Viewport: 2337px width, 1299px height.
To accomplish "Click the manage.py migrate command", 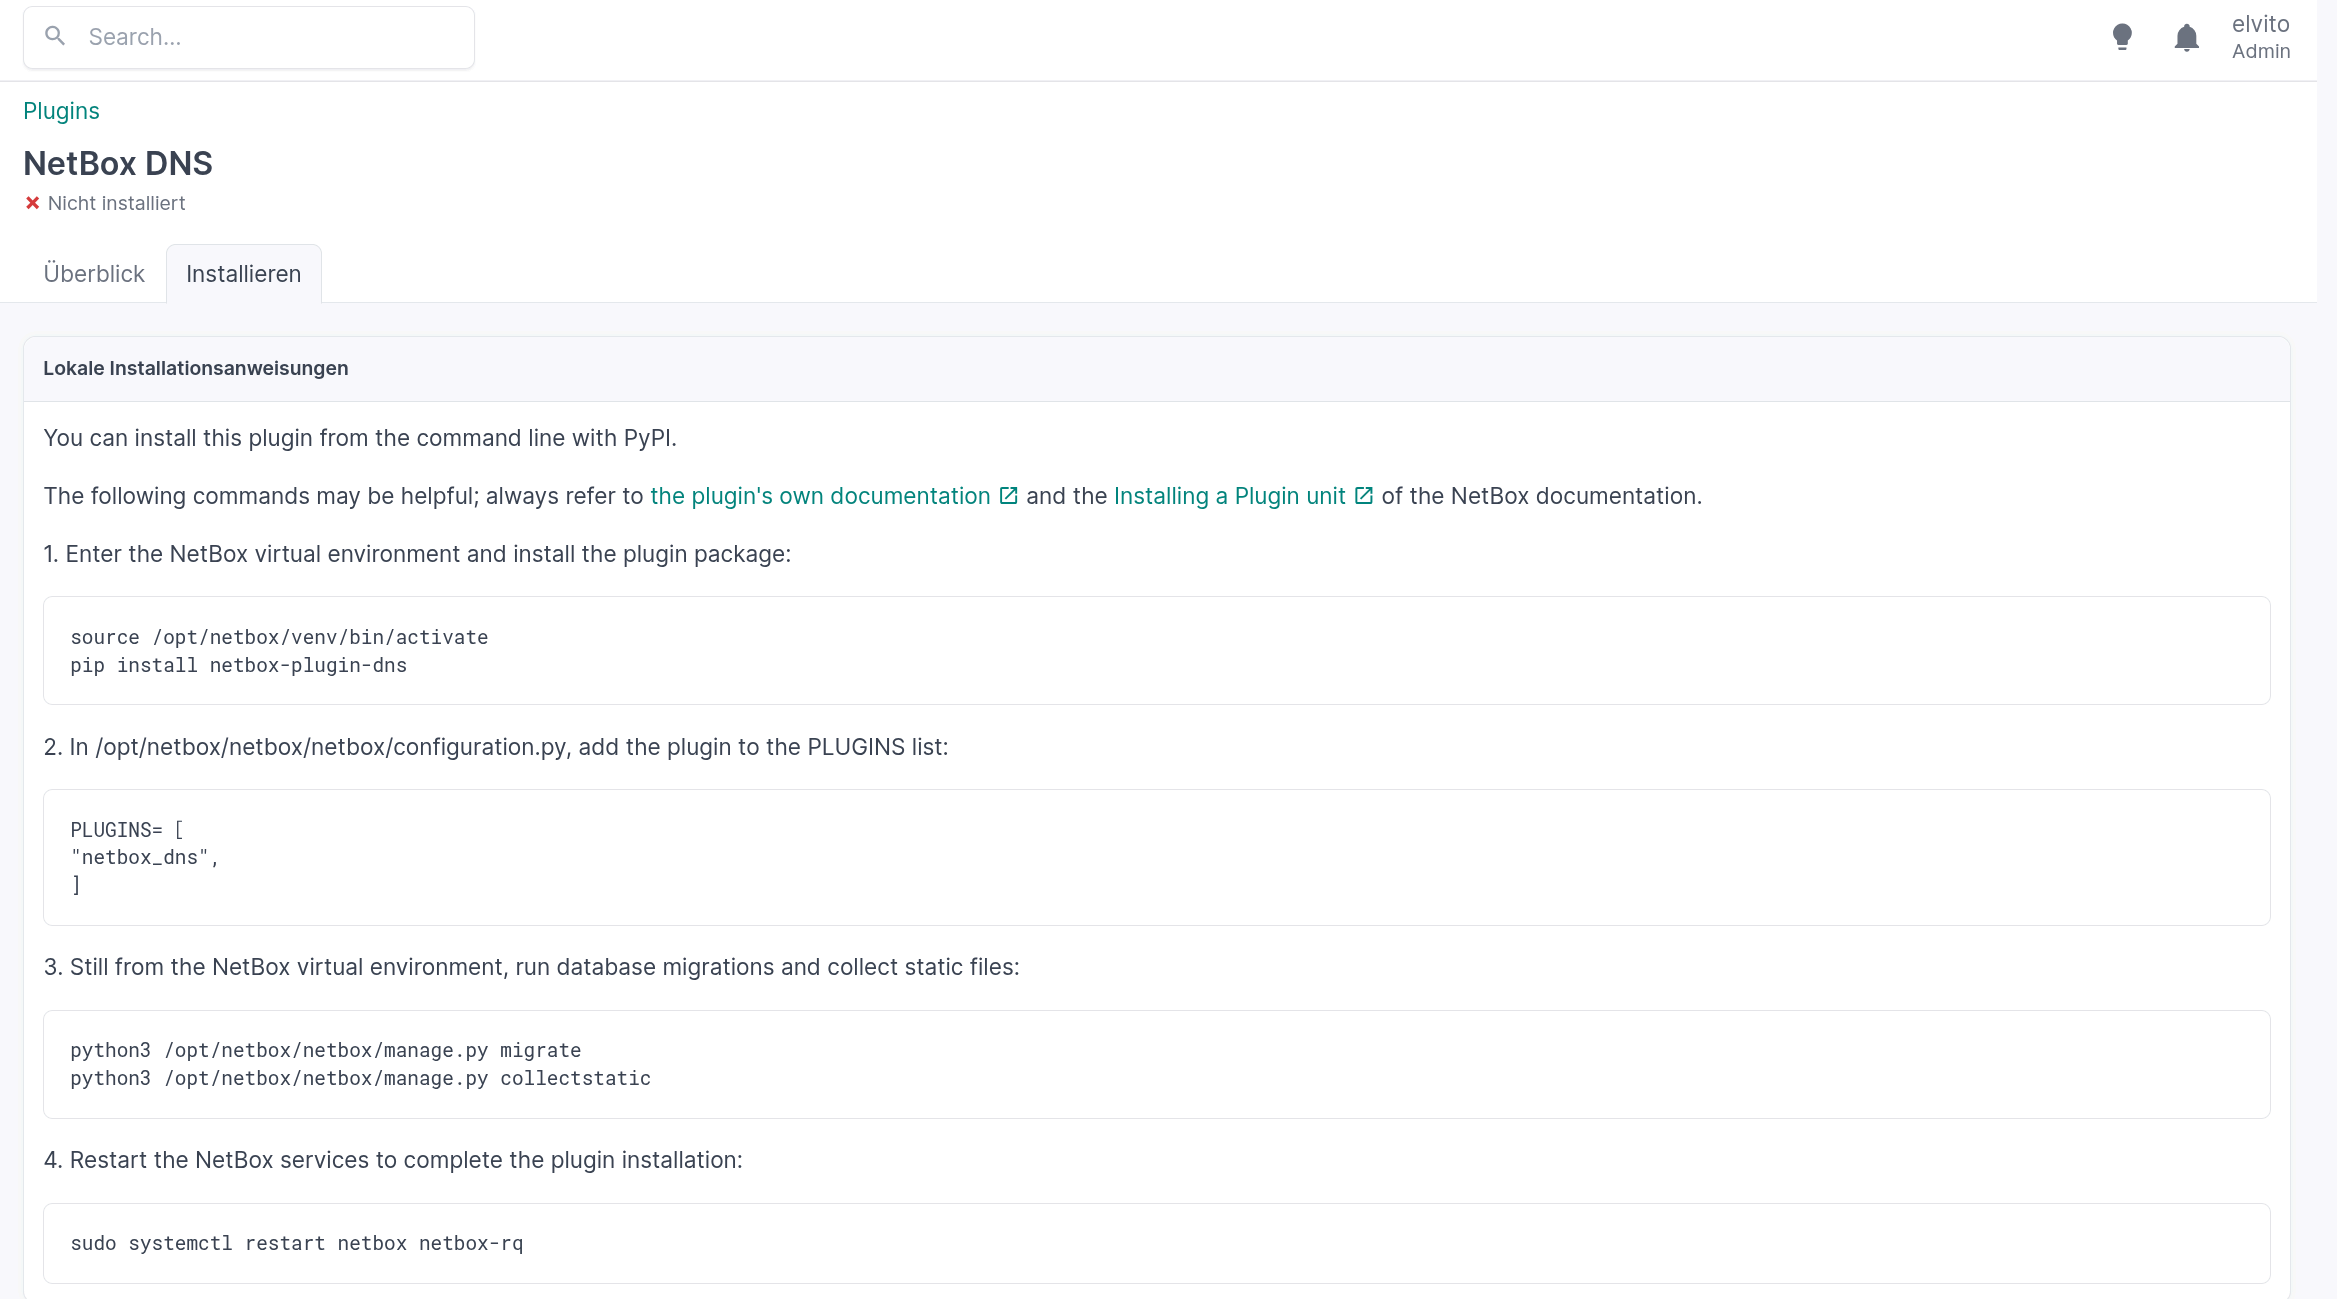I will [326, 1050].
